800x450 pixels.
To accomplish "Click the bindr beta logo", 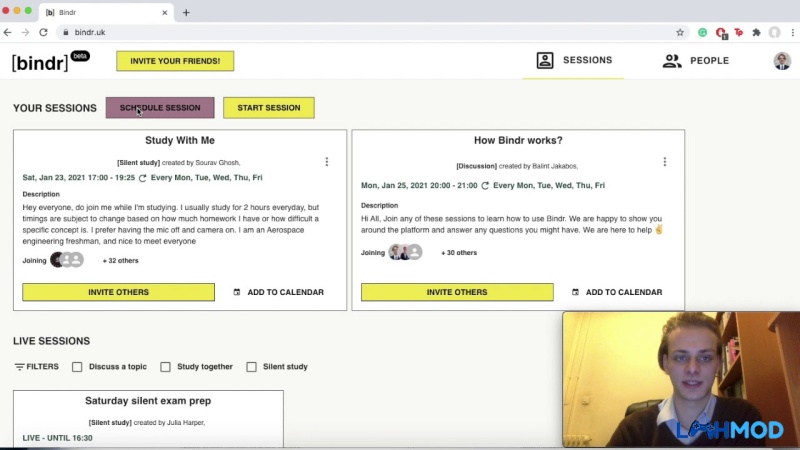I will (51, 61).
